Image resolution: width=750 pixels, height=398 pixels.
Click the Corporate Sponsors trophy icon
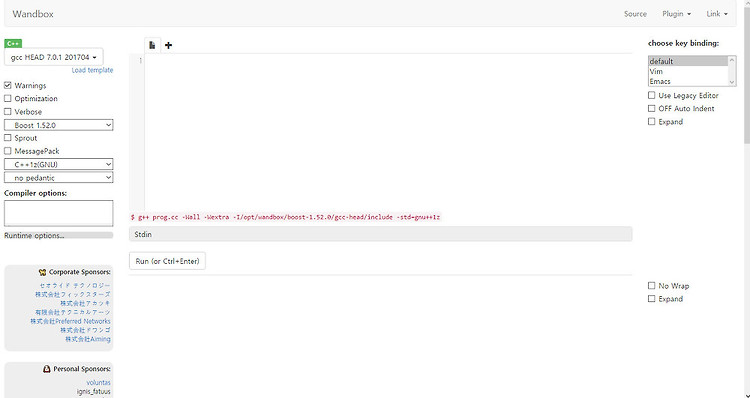(43, 272)
